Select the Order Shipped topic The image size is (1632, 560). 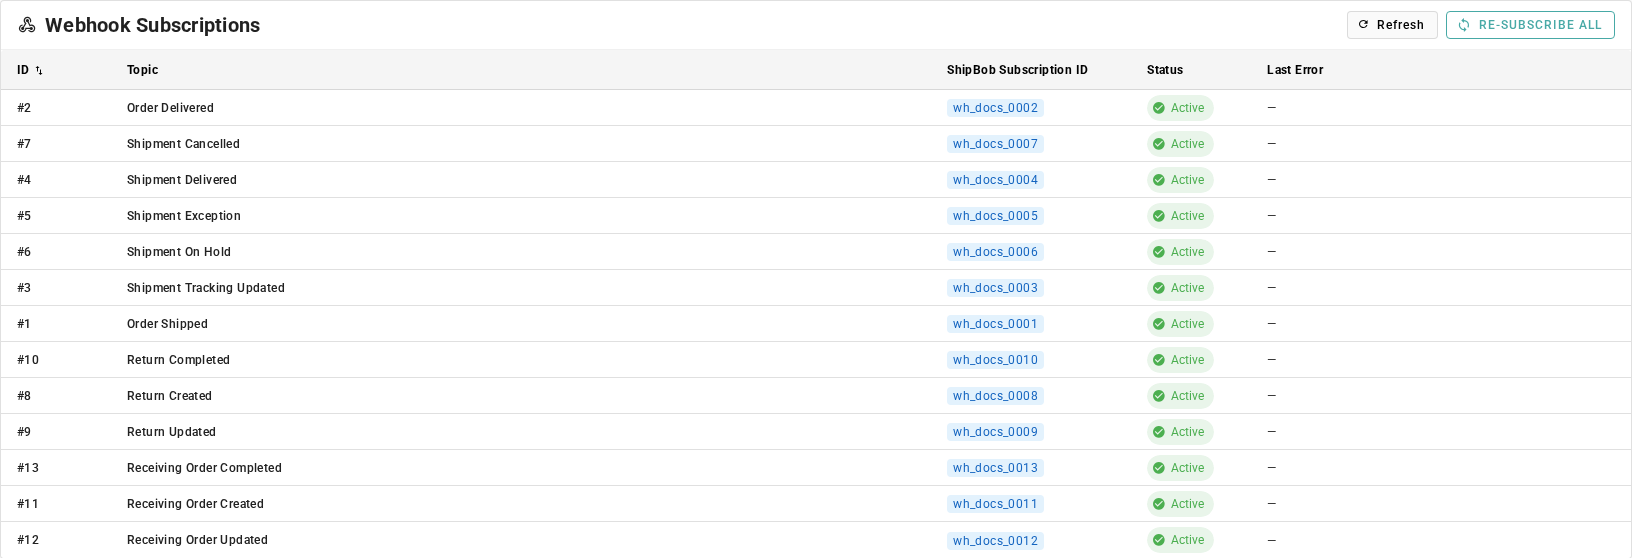(167, 324)
